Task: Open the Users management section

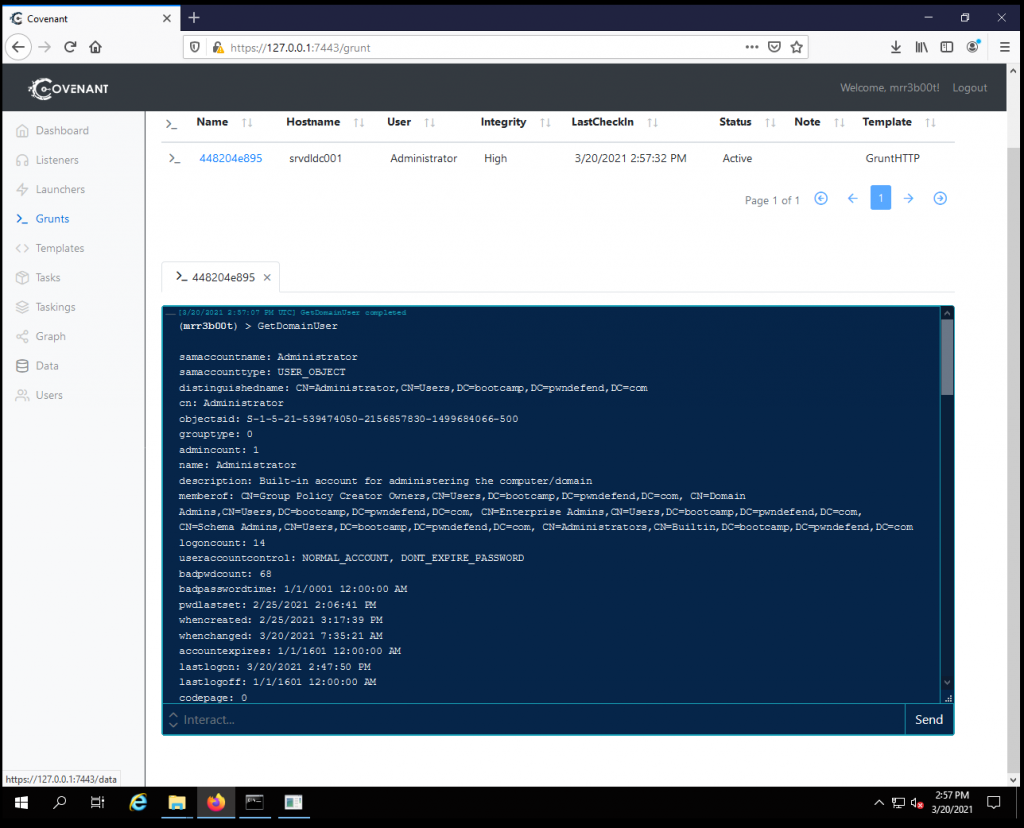Action: coord(55,395)
